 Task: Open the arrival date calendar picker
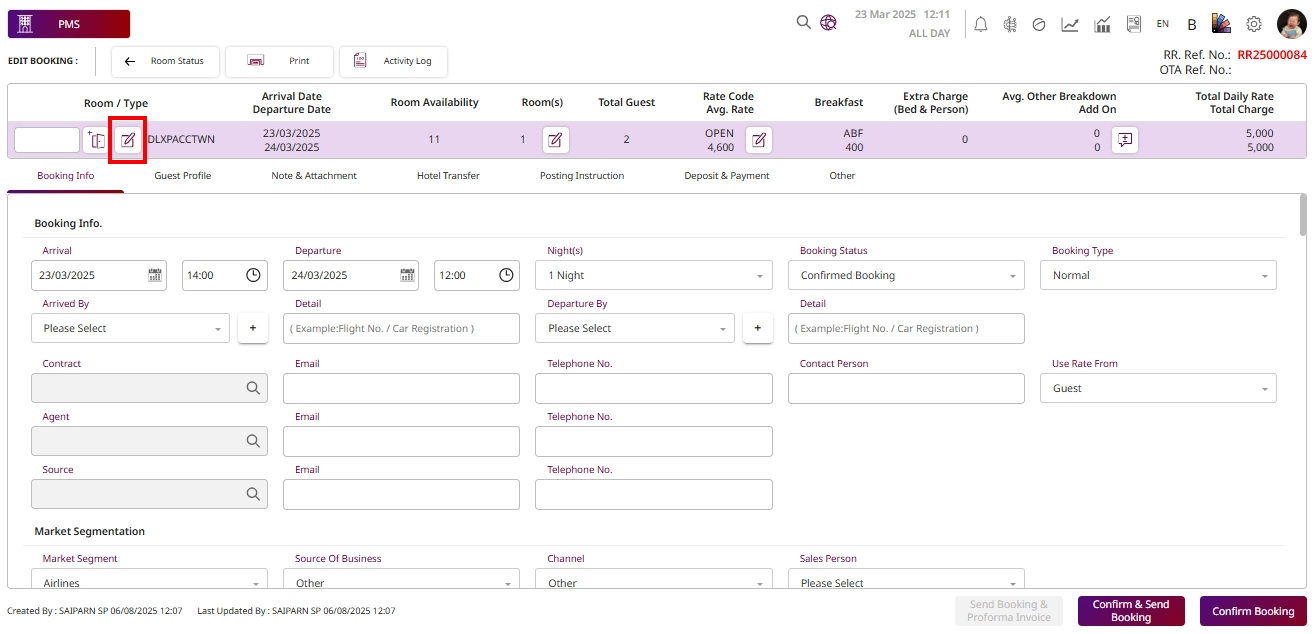(x=155, y=275)
